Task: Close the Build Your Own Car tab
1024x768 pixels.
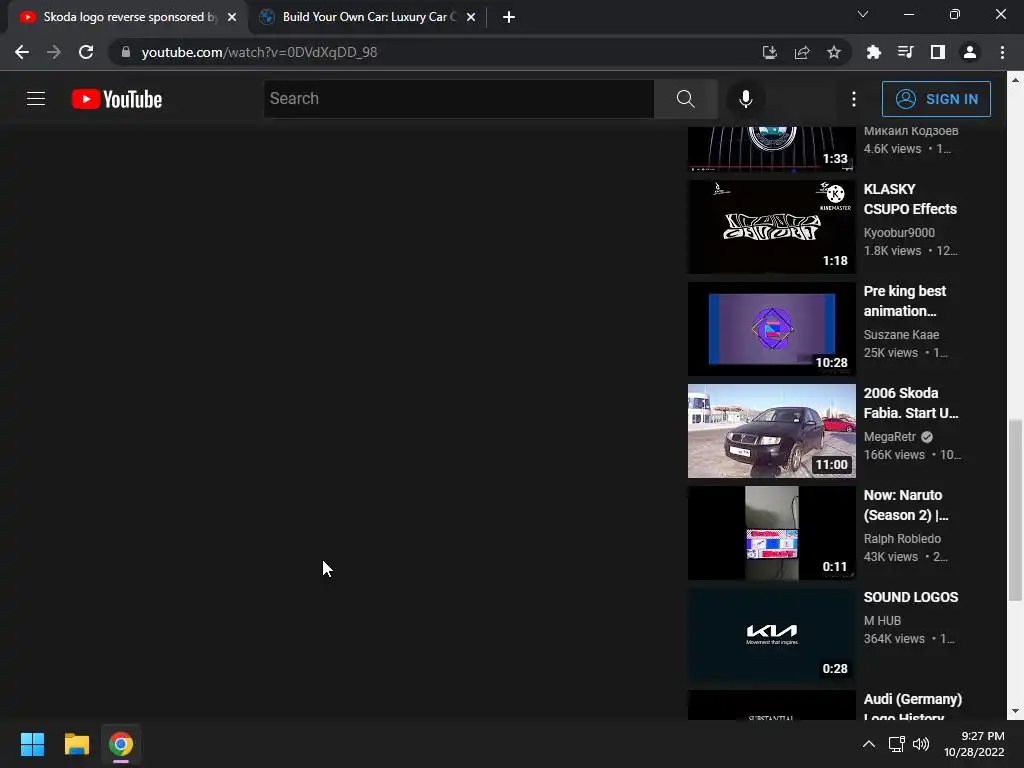Action: pyautogui.click(x=471, y=17)
